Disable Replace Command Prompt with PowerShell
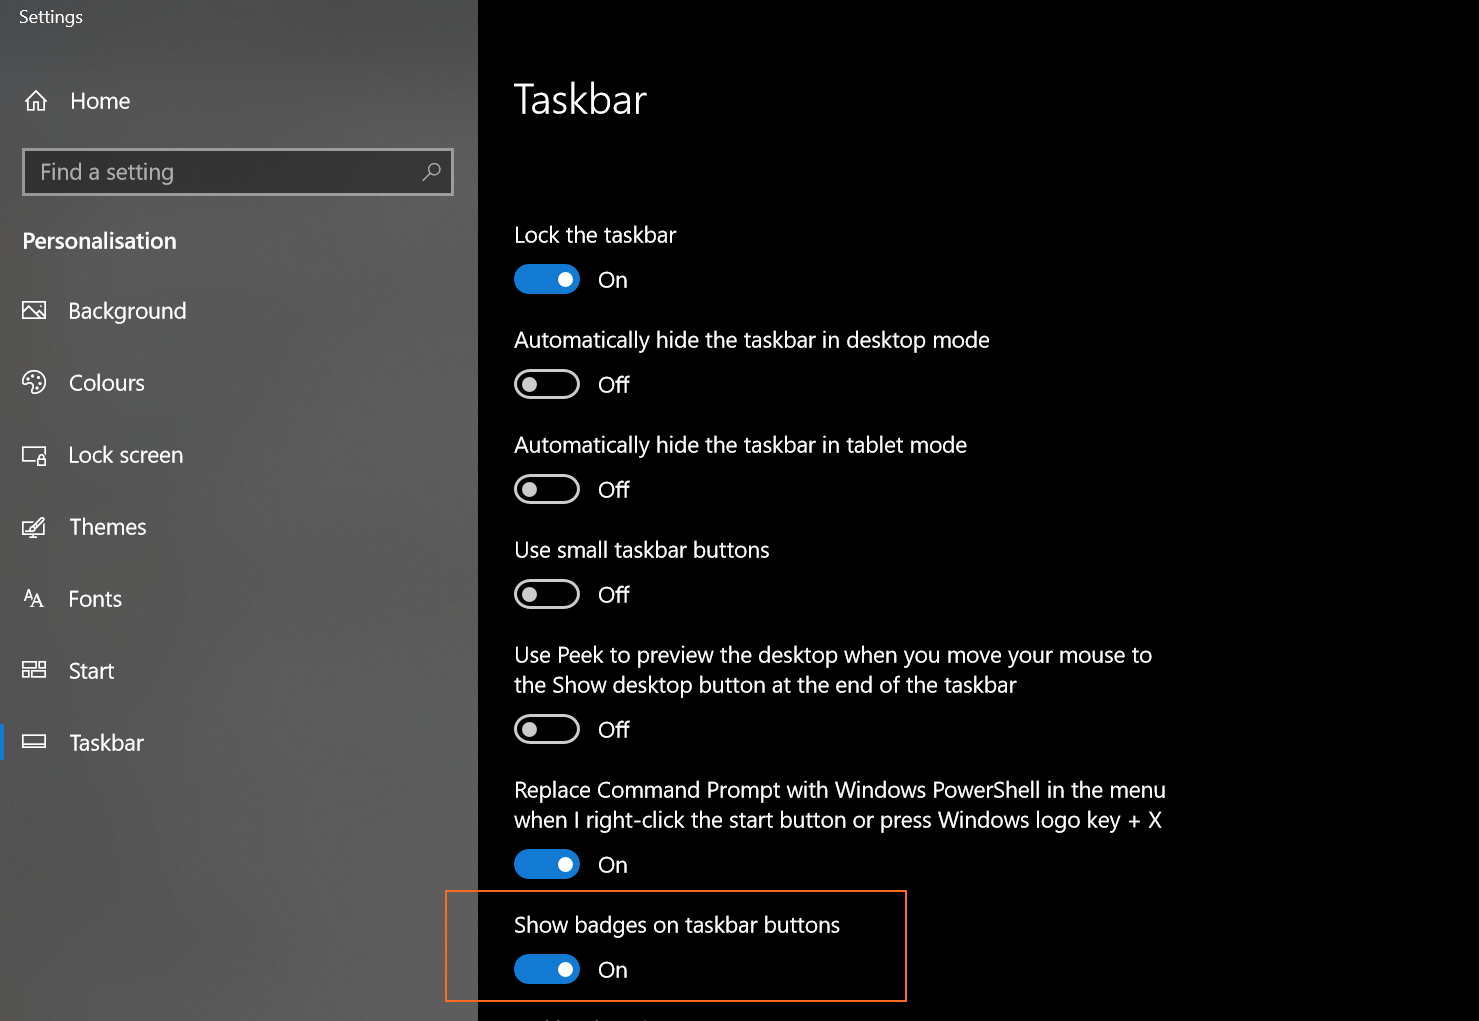The image size is (1479, 1021). [x=546, y=864]
